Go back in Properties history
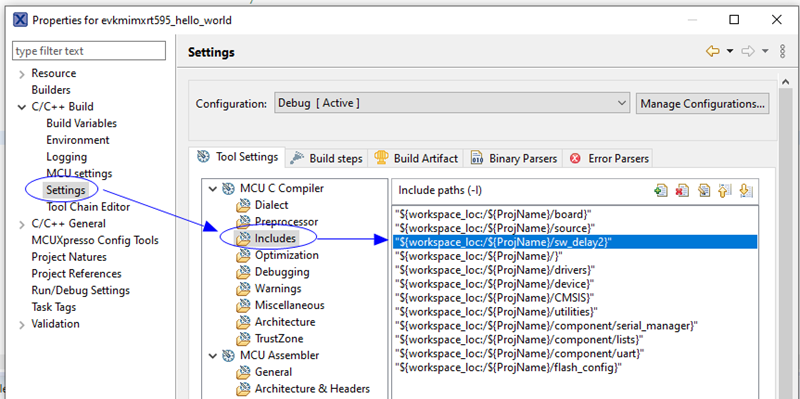 point(713,51)
